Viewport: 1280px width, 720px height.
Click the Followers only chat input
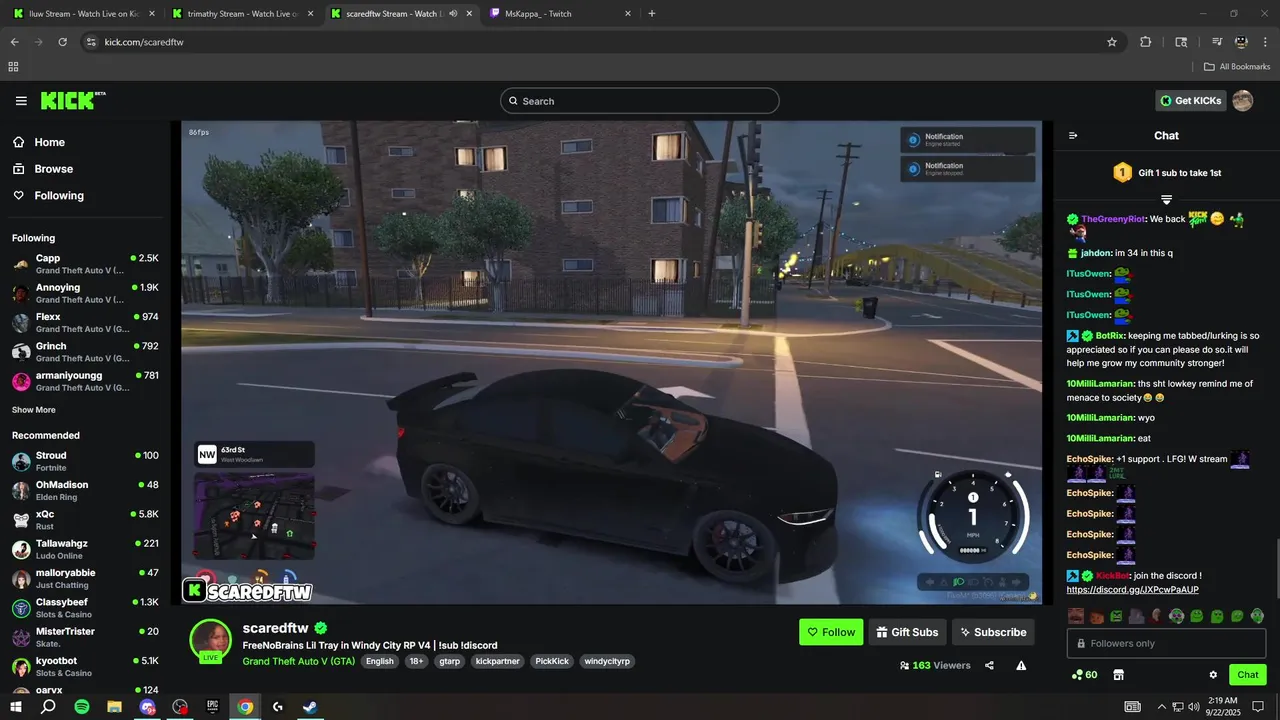(1166, 643)
